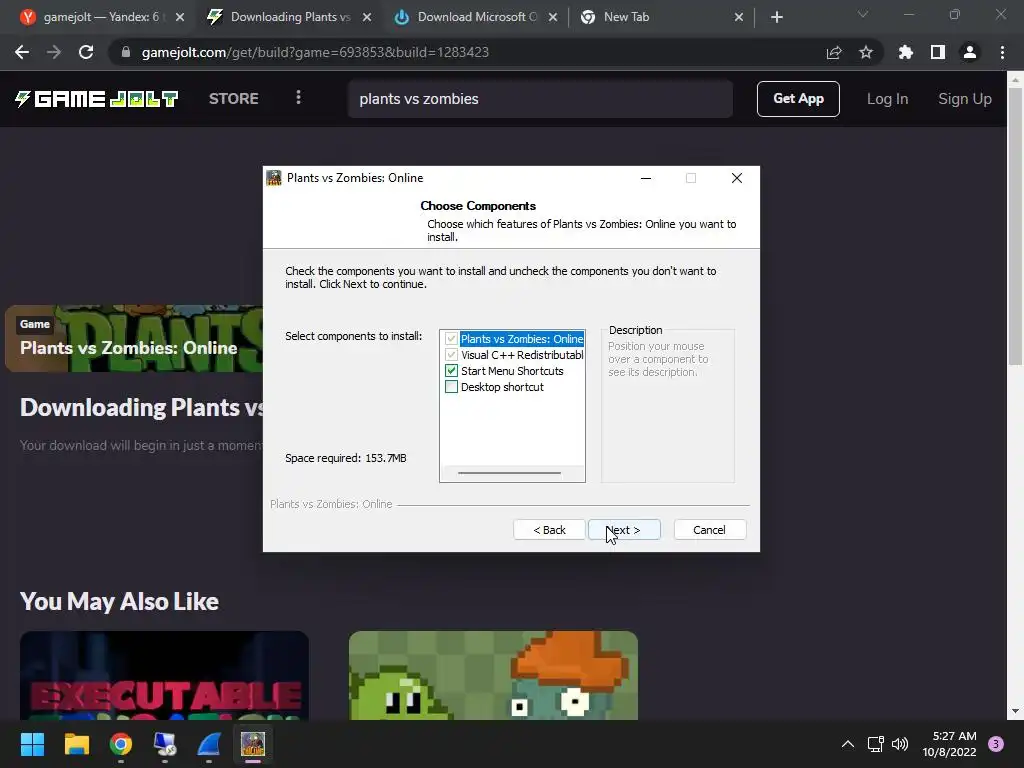Viewport: 1024px width, 768px height.
Task: Go back with the Back button
Action: pos(549,530)
